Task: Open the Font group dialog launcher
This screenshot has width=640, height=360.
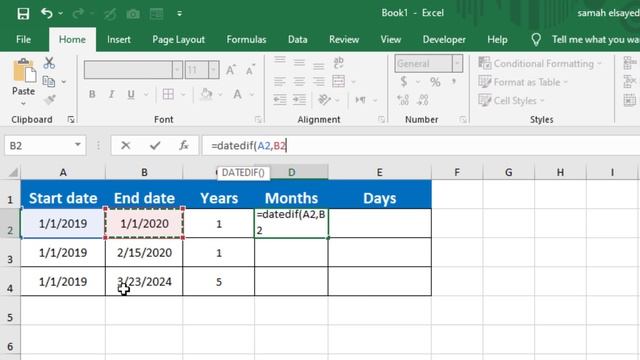Action: (258, 119)
